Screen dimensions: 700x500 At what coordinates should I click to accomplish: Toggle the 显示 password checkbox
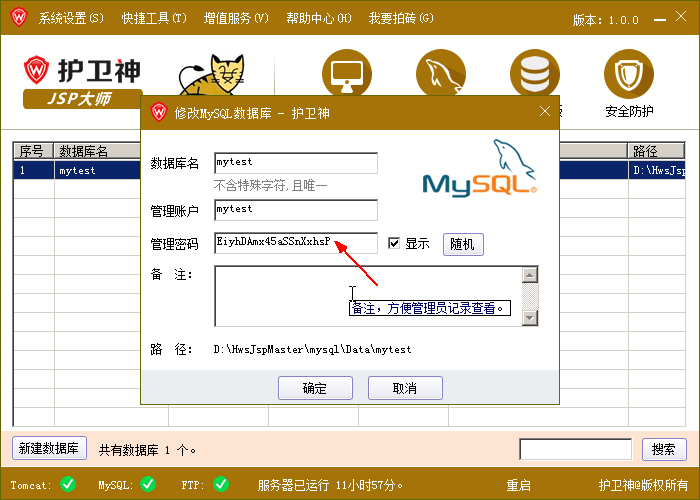click(x=394, y=243)
